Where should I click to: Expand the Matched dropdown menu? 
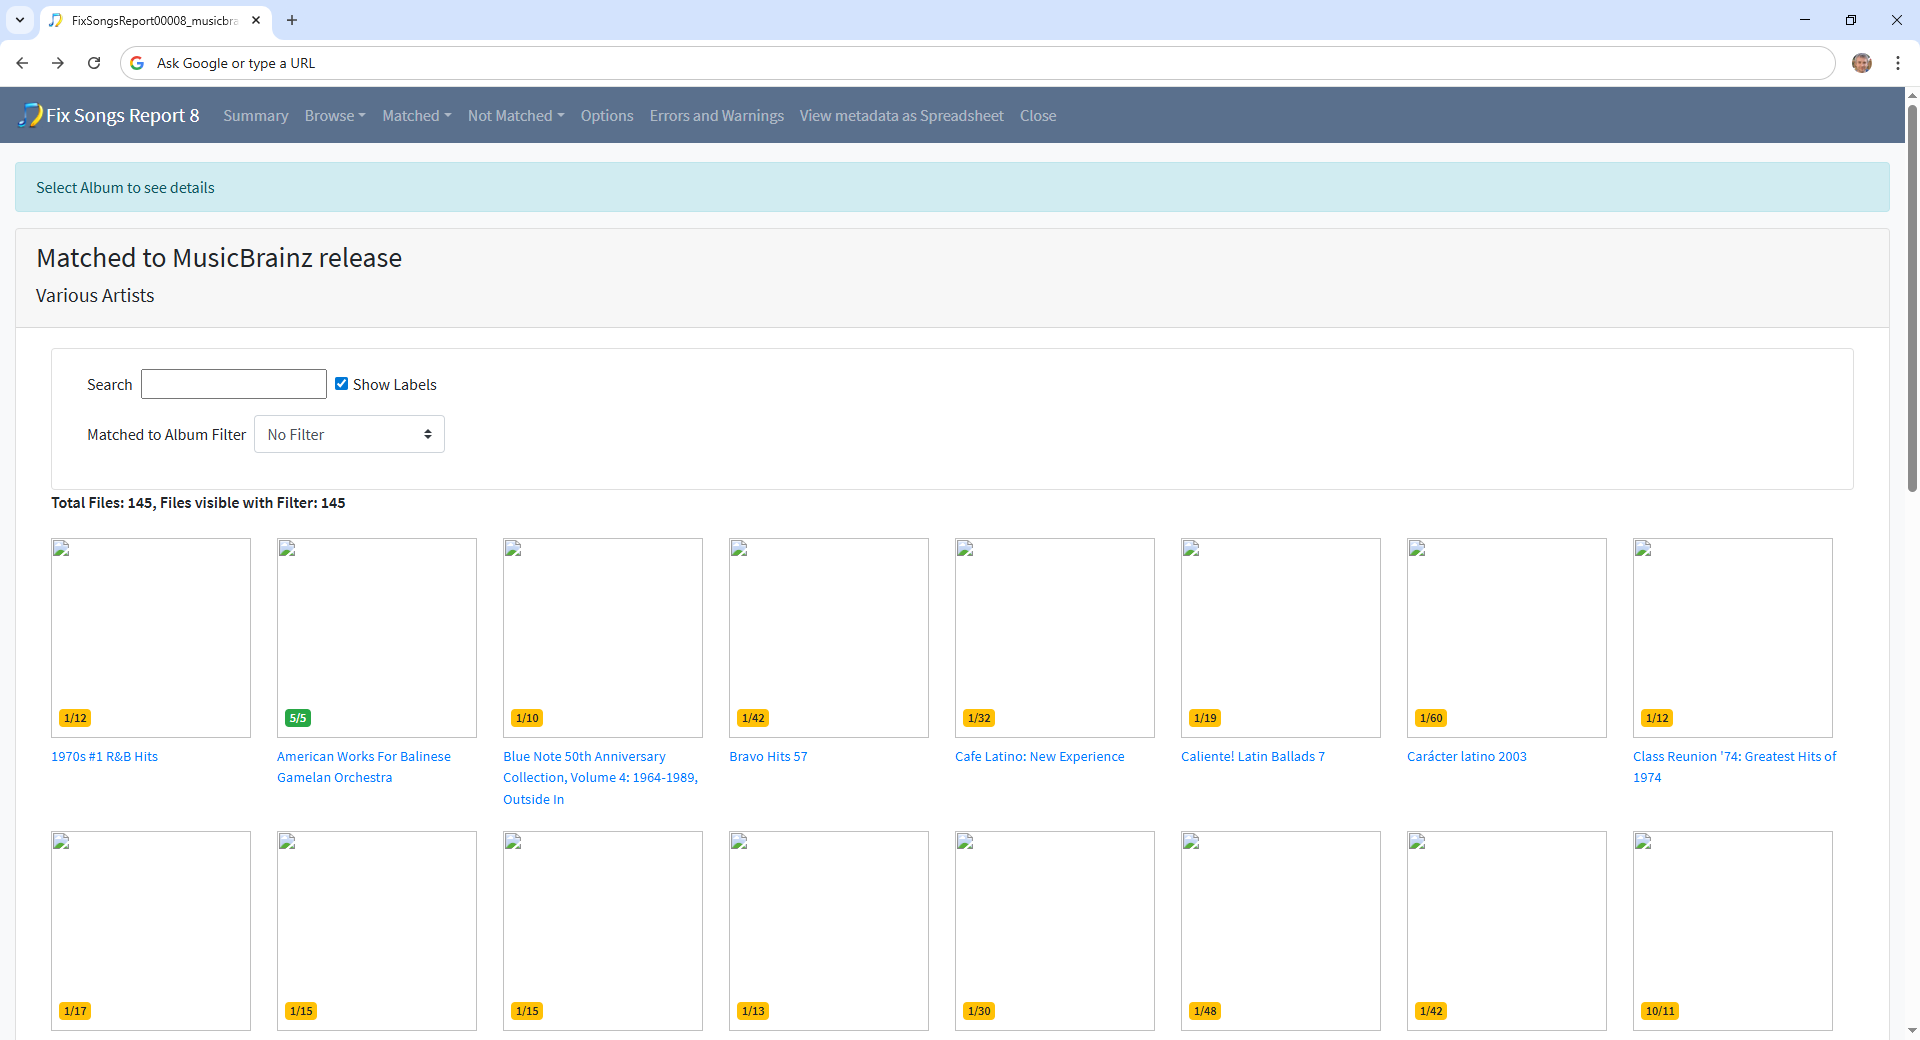coord(416,116)
